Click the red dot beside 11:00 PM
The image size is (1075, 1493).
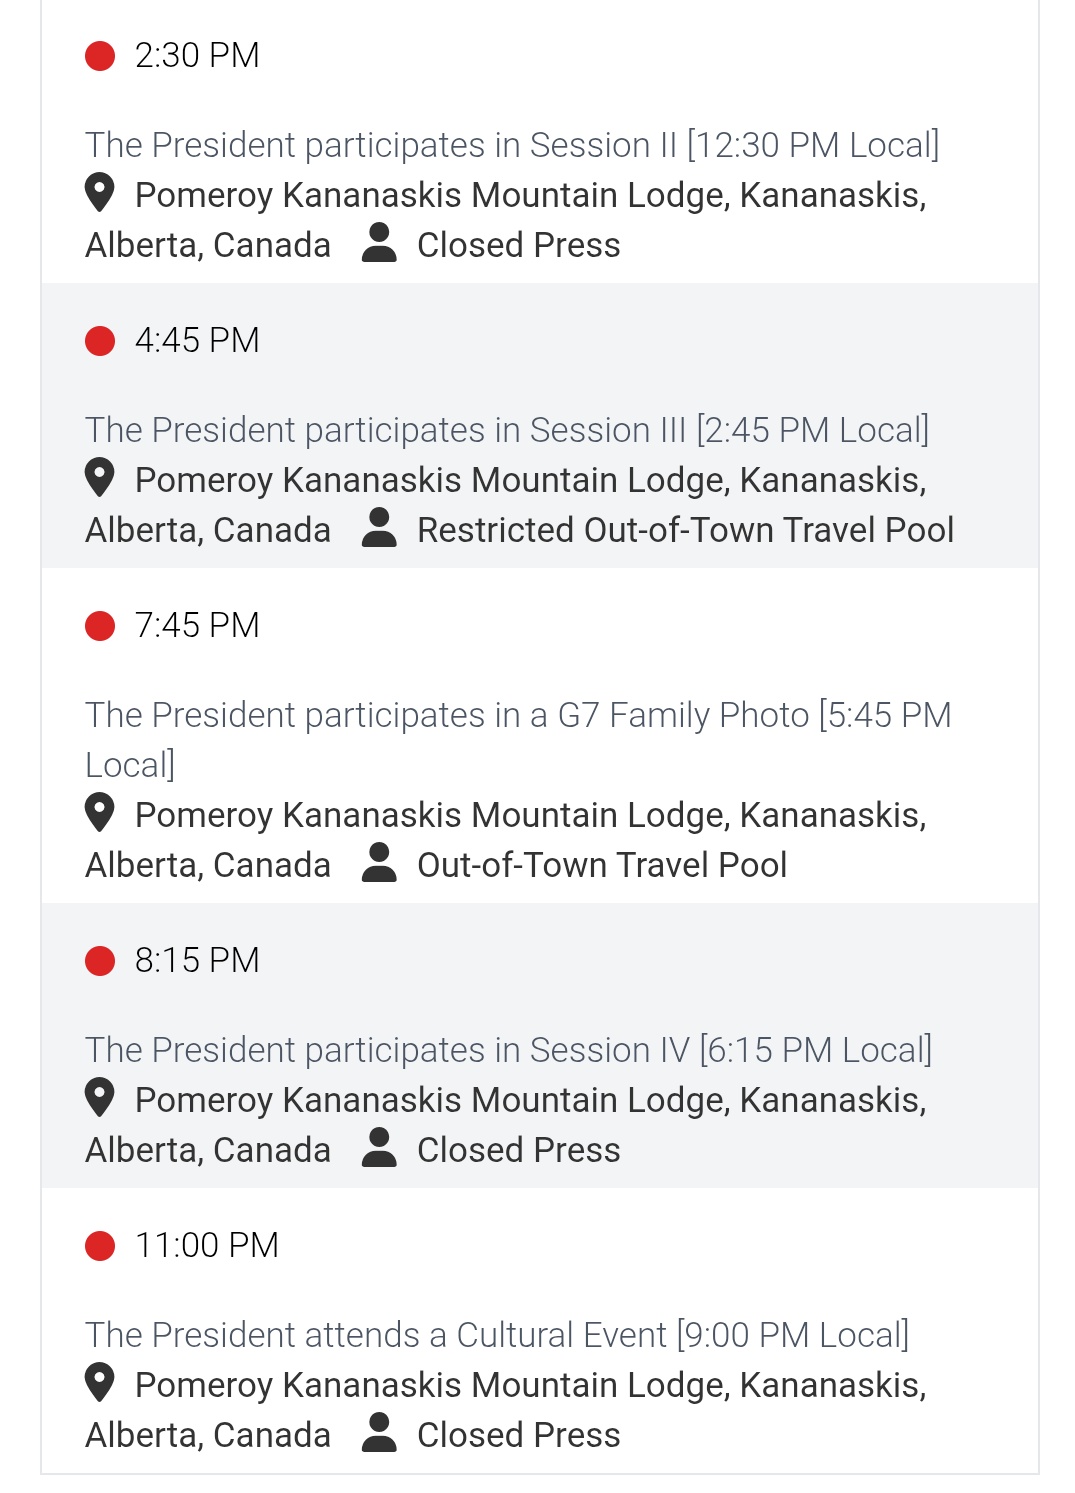(100, 1246)
